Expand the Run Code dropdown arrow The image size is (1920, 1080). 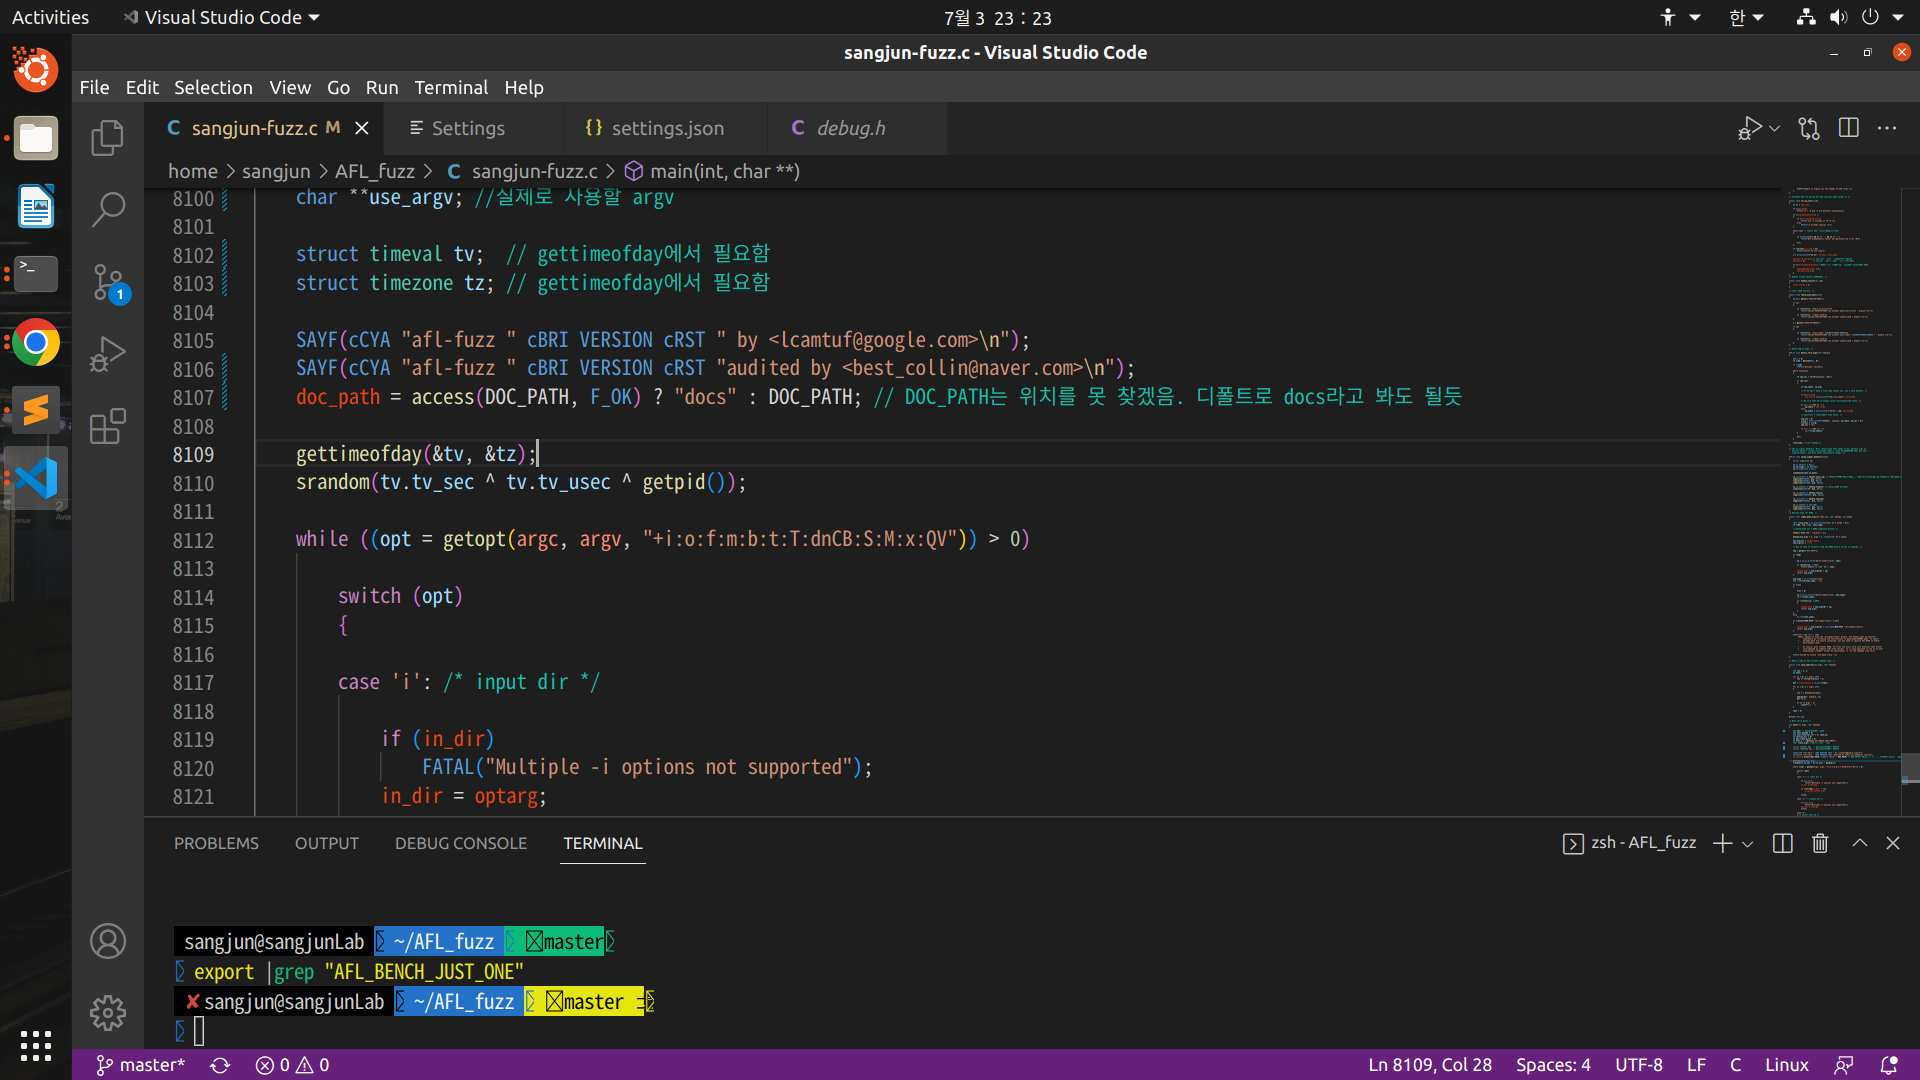pyautogui.click(x=1775, y=128)
